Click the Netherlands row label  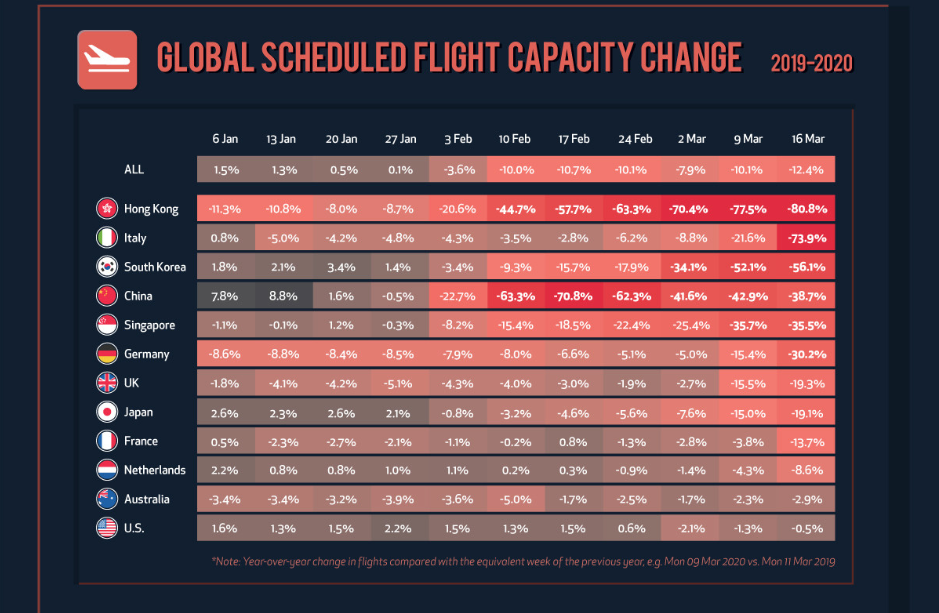[x=154, y=470]
